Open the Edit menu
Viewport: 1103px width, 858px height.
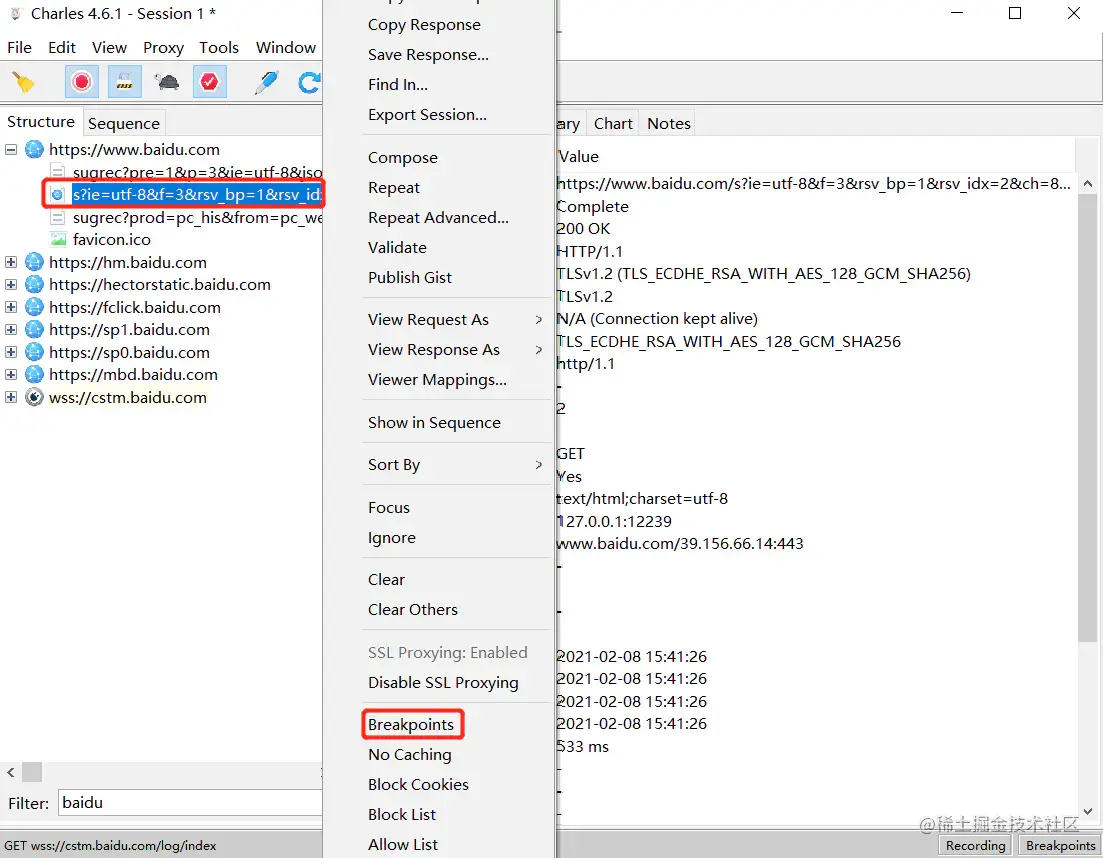click(62, 47)
